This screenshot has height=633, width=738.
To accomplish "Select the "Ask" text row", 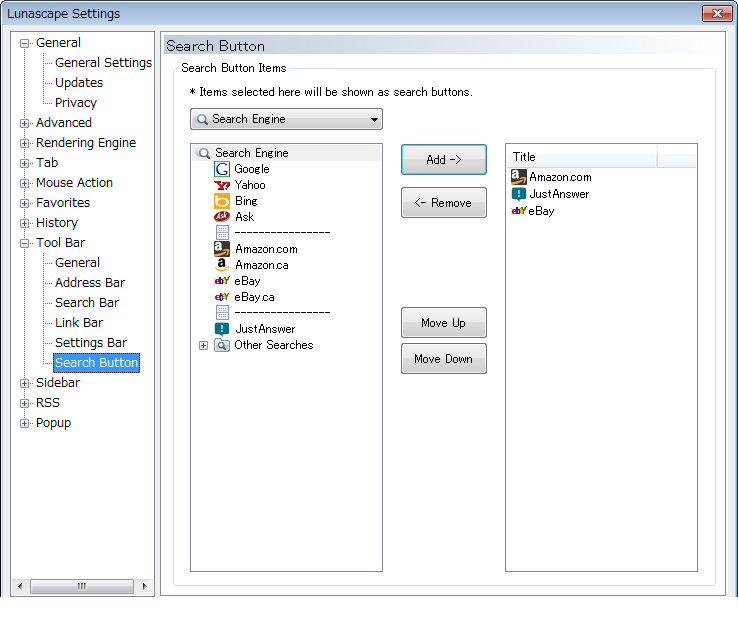I will (x=244, y=217).
